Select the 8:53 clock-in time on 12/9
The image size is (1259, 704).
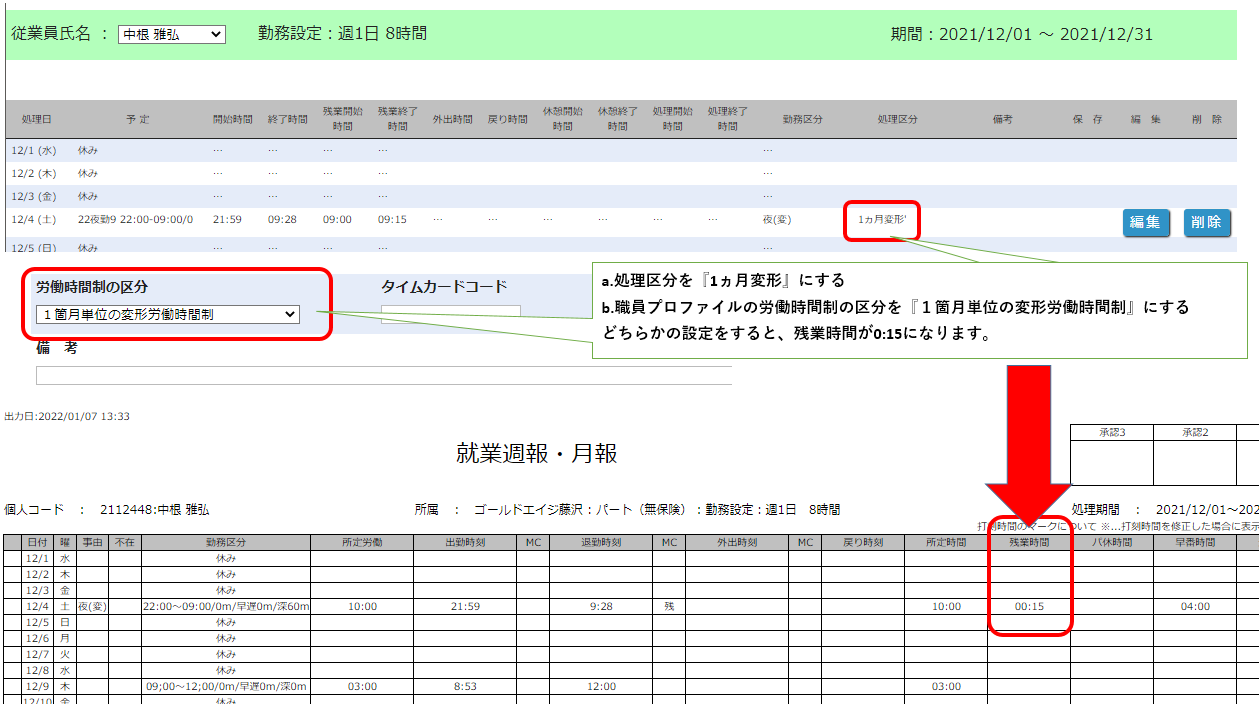coord(466,687)
